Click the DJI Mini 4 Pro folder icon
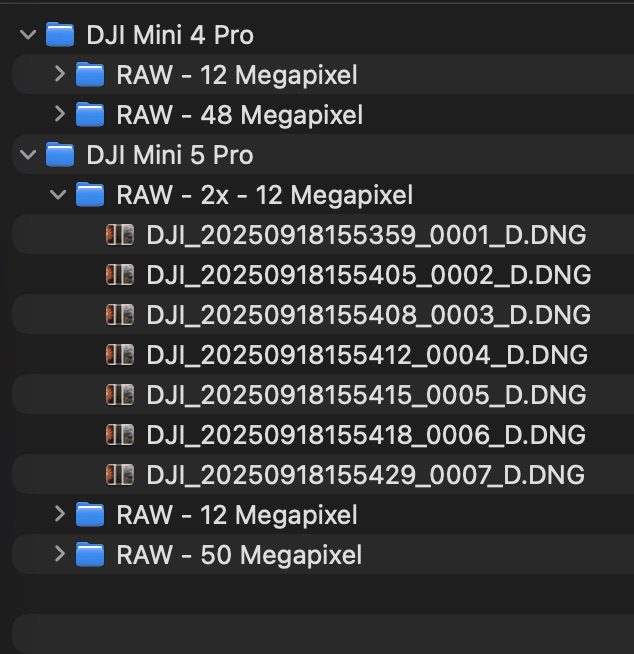Screen dimensions: 634x654 [61, 35]
